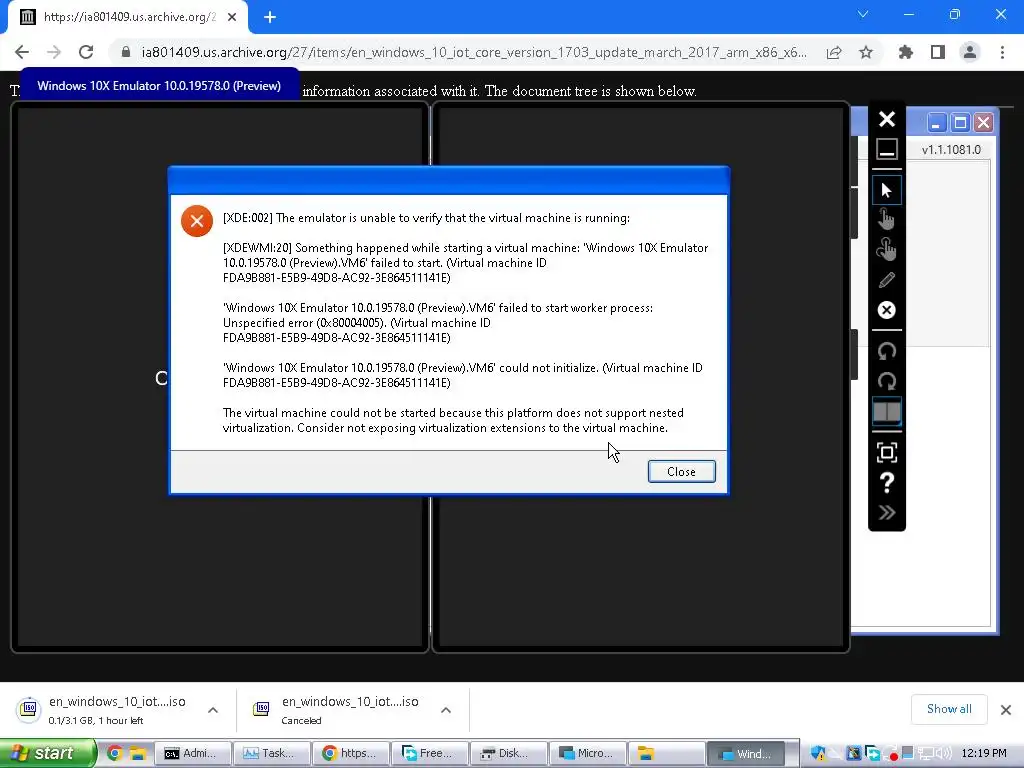Viewport: 1024px width, 768px height.
Task: Click the red error icon in dialog
Action: point(197,221)
